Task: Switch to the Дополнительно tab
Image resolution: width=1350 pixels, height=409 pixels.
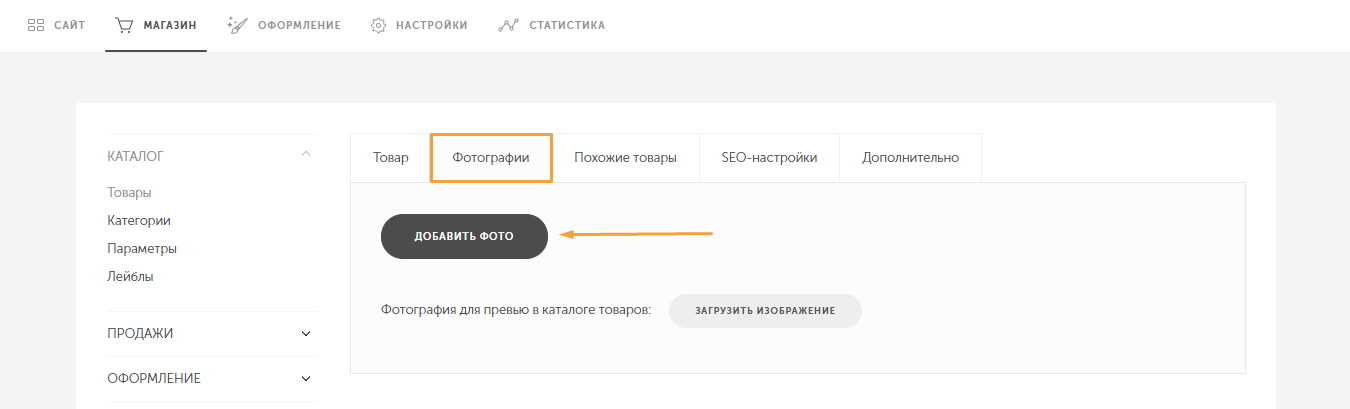Action: point(910,158)
